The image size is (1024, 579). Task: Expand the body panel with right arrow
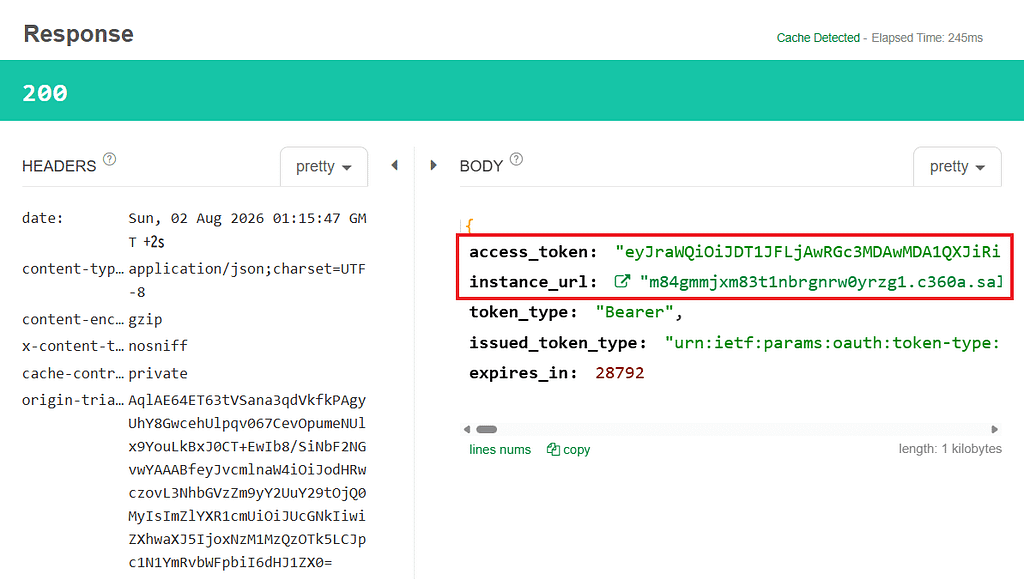(433, 165)
